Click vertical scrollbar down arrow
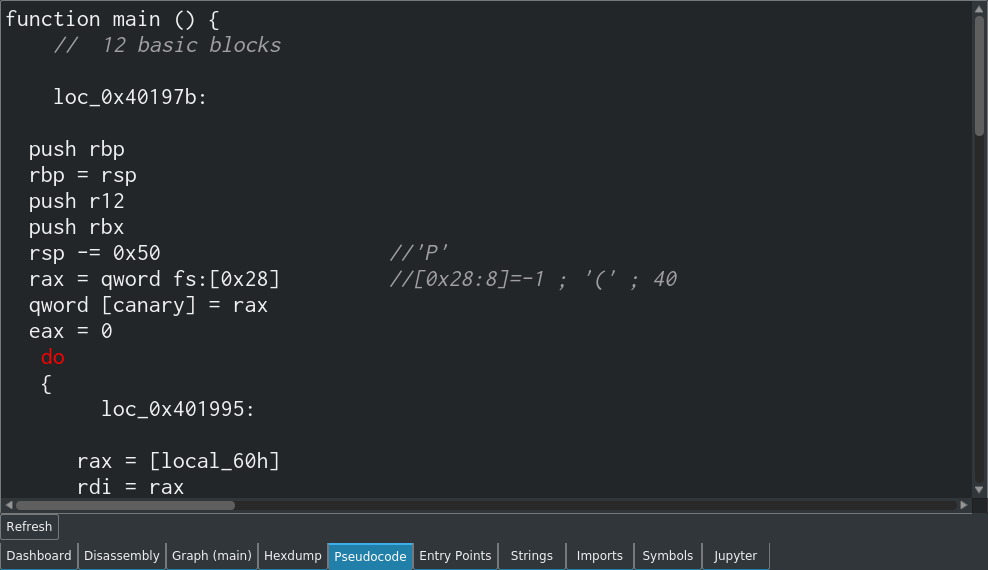Image resolution: width=988 pixels, height=570 pixels. click(979, 489)
